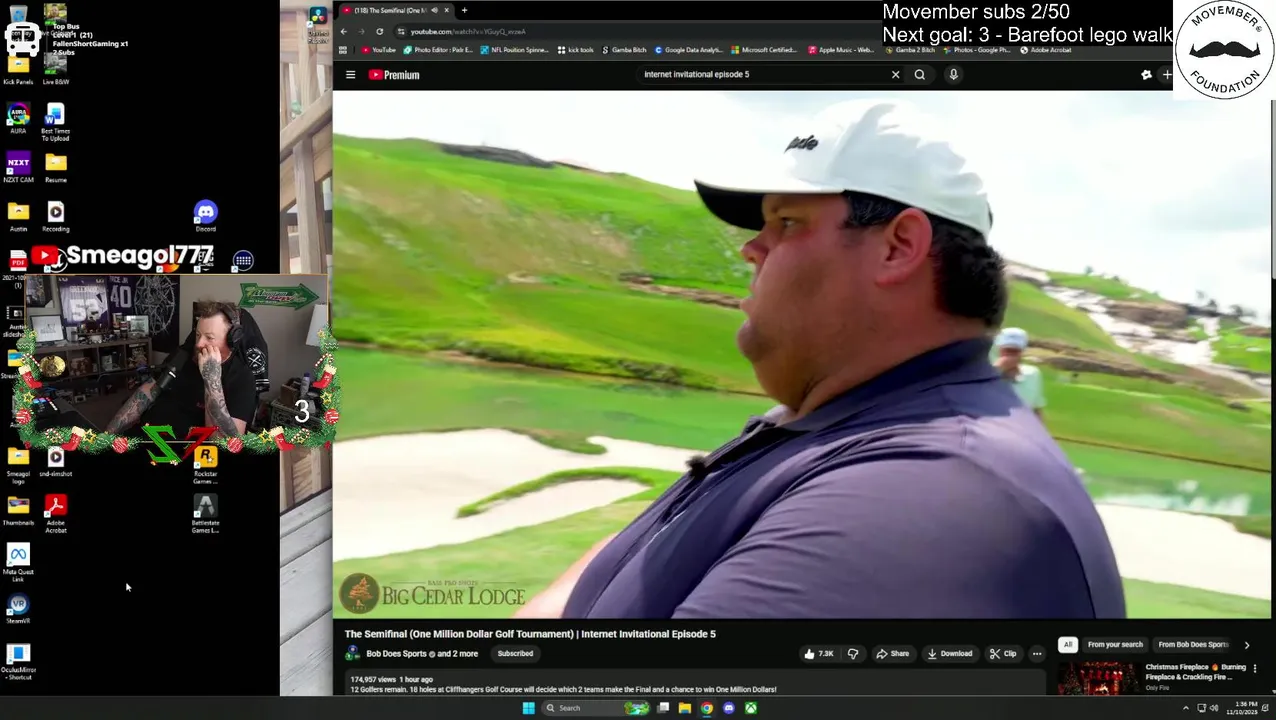The width and height of the screenshot is (1276, 720).
Task: Select the Resume desktop folder
Action: click(x=56, y=167)
